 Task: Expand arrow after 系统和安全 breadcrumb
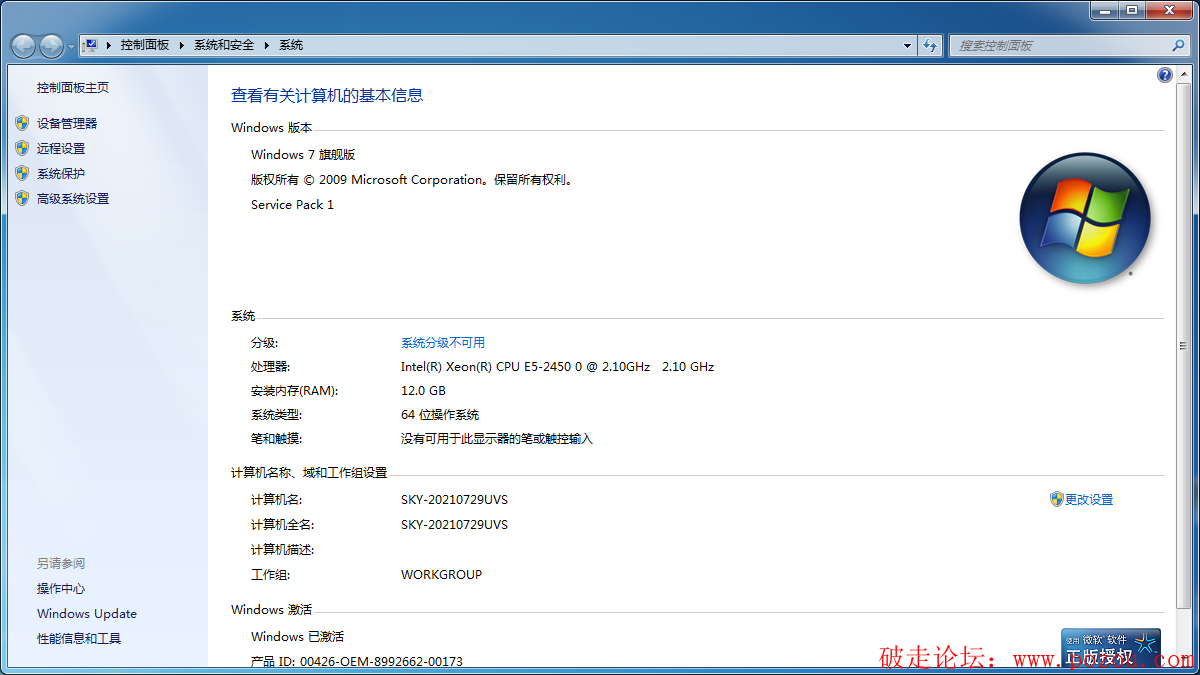[x=267, y=45]
